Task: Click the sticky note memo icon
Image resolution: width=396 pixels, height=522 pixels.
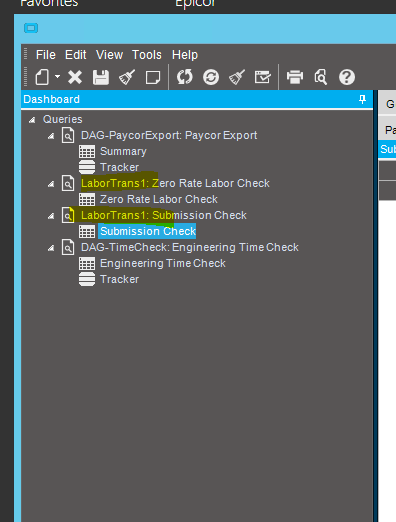Action: pos(153,77)
